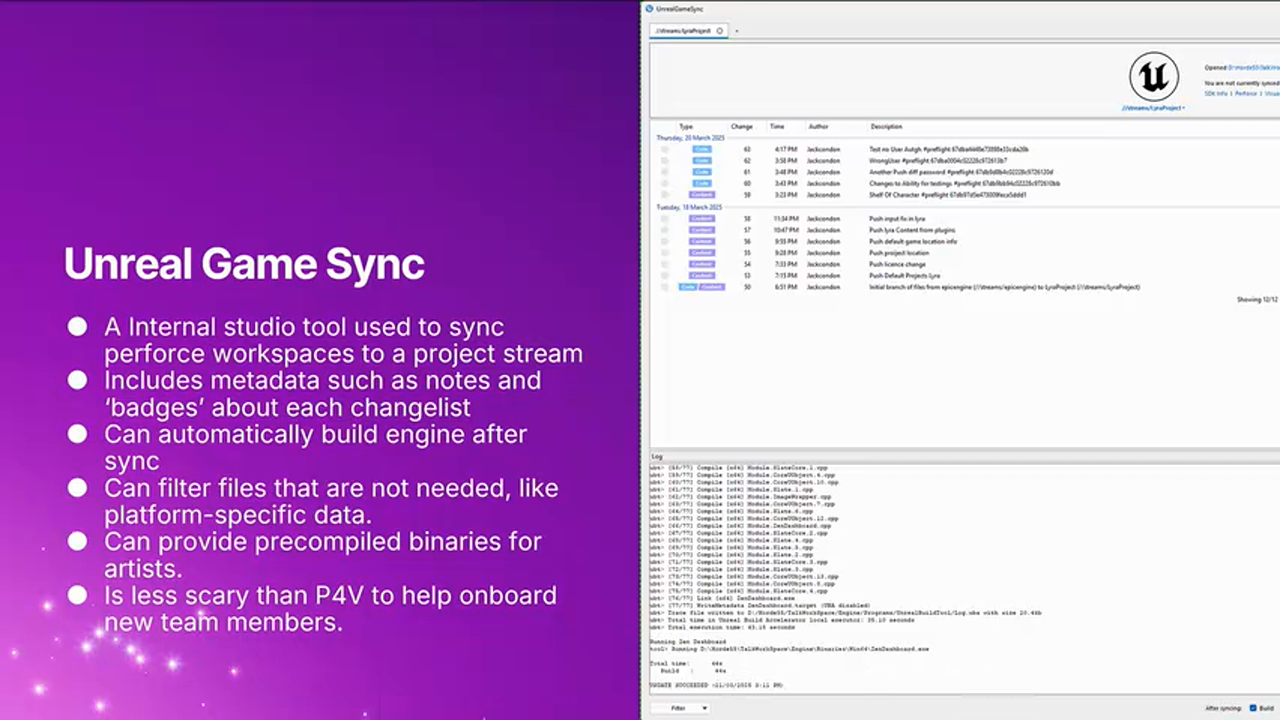Click the UnrealGameSync title bar icon
This screenshot has height=720, width=1280.
click(x=650, y=9)
